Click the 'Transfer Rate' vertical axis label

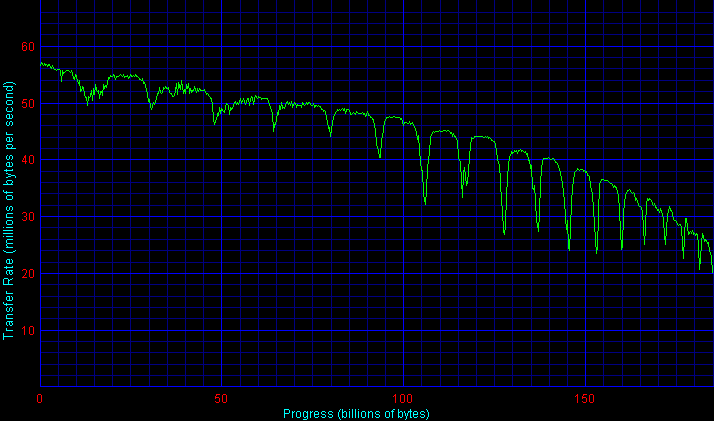pos(9,211)
